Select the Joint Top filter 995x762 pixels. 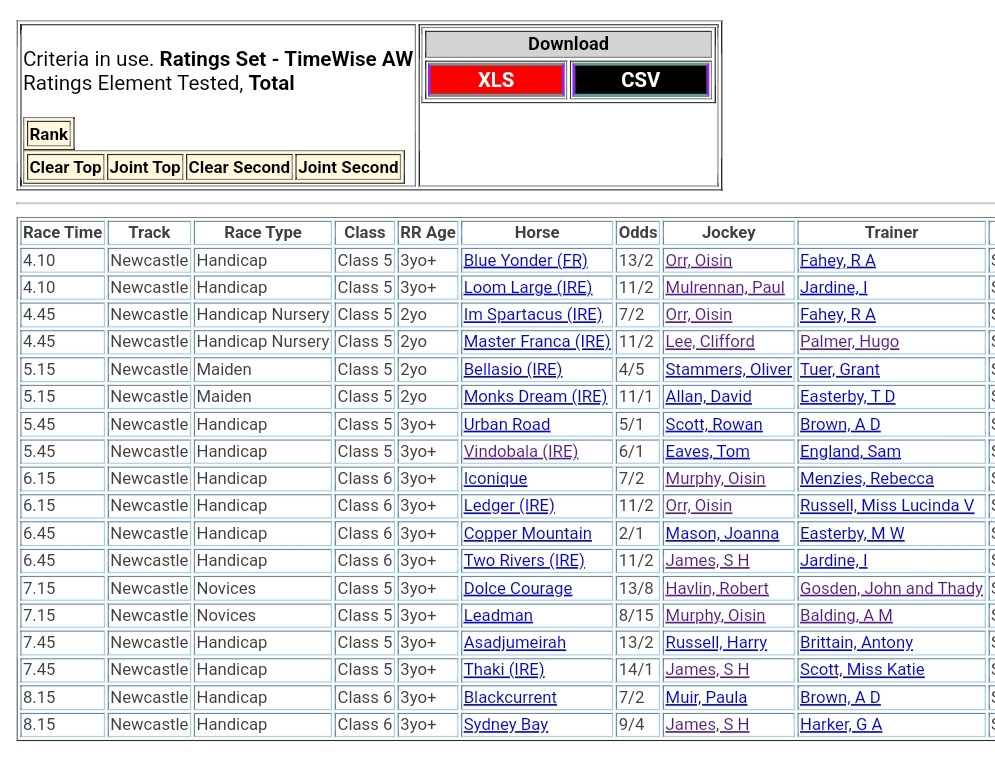145,167
